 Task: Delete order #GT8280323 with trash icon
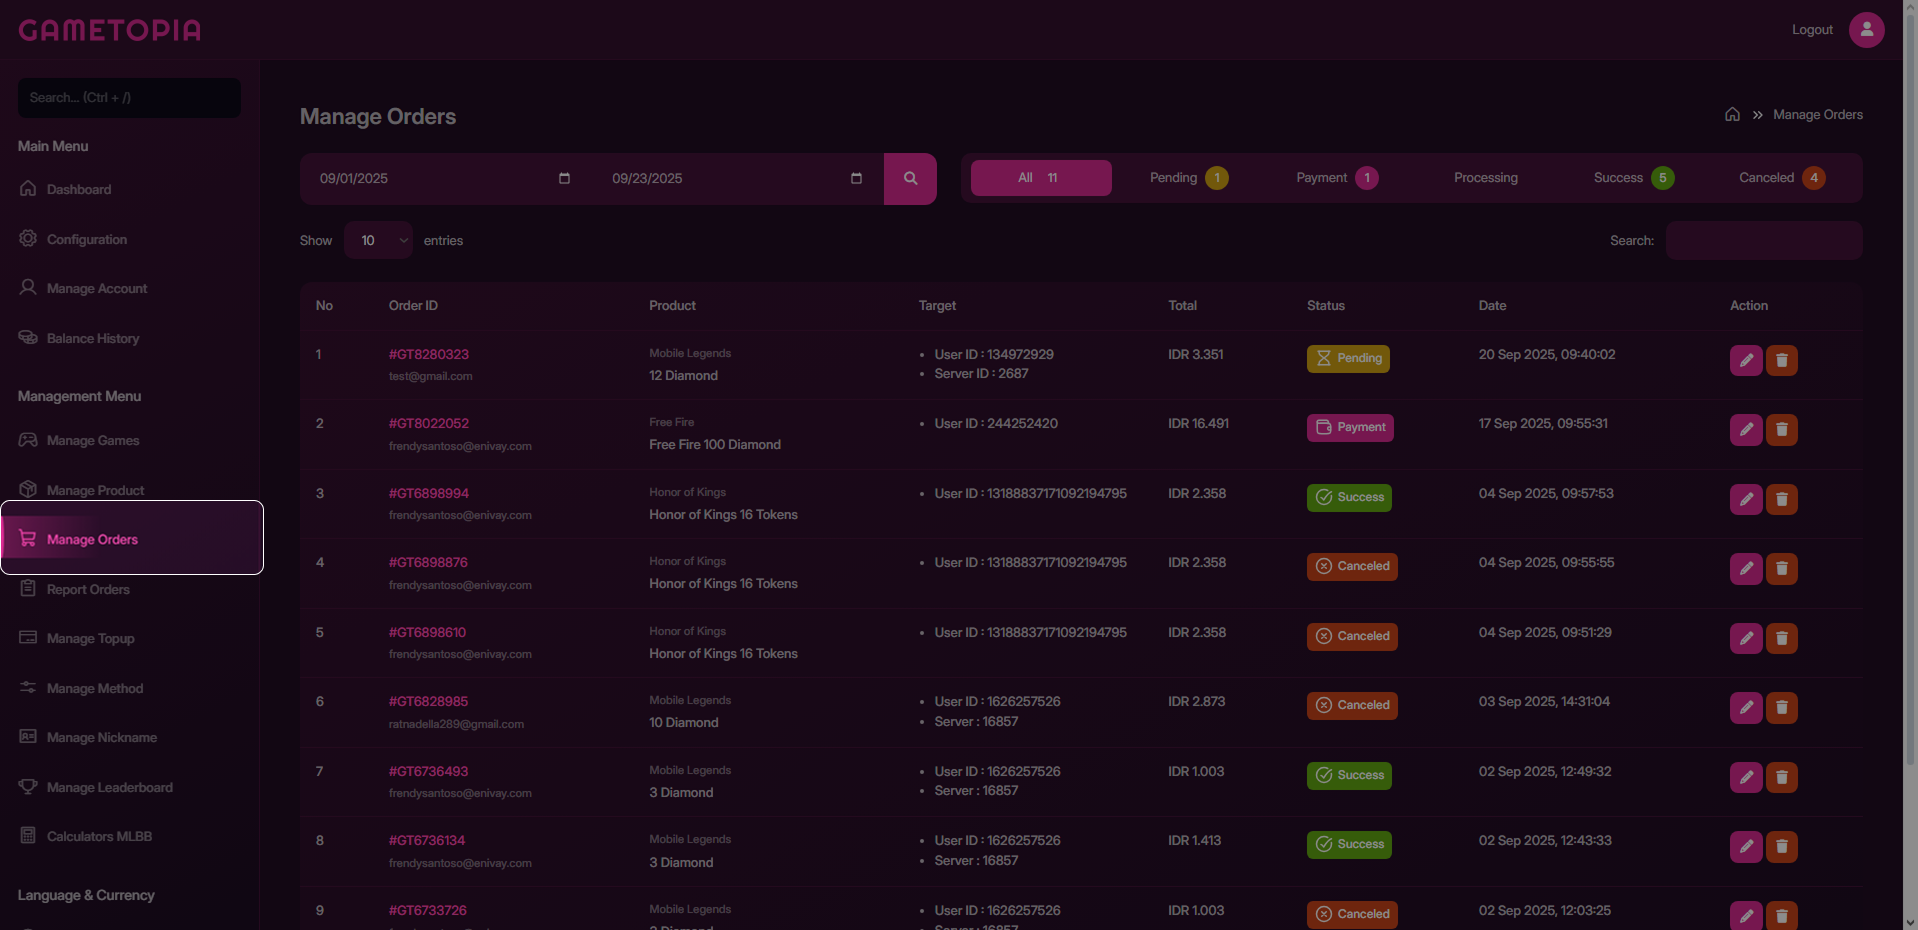pos(1782,360)
